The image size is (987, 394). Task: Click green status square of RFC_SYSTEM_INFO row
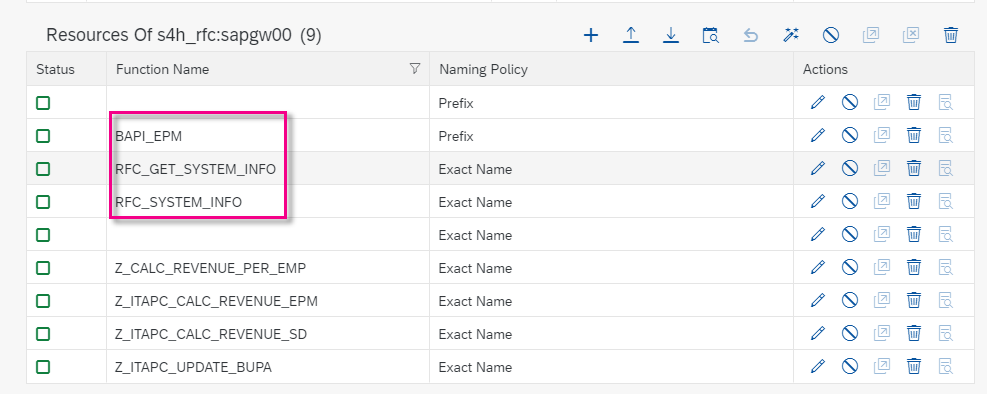pos(43,201)
